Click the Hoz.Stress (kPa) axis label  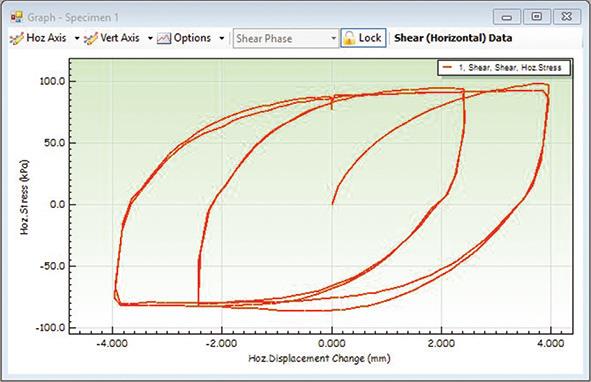tap(24, 198)
